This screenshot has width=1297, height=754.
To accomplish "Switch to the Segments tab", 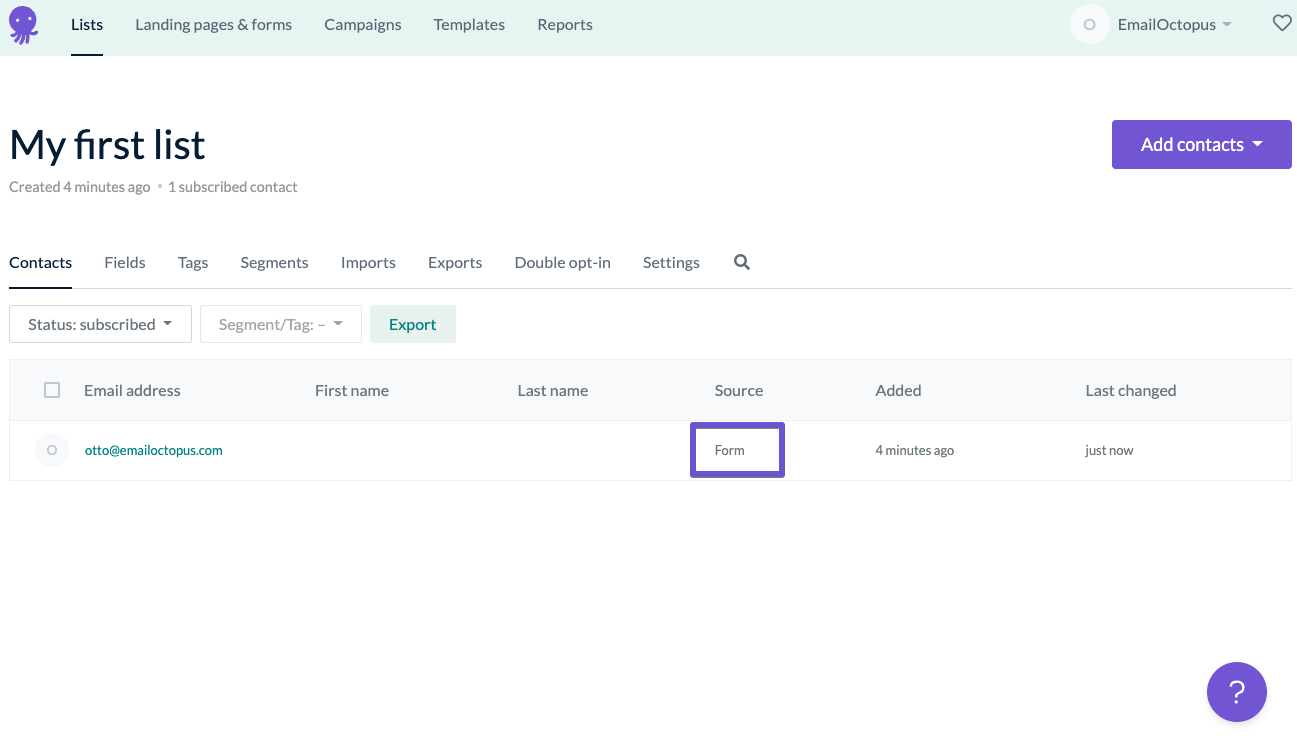I will point(274,262).
